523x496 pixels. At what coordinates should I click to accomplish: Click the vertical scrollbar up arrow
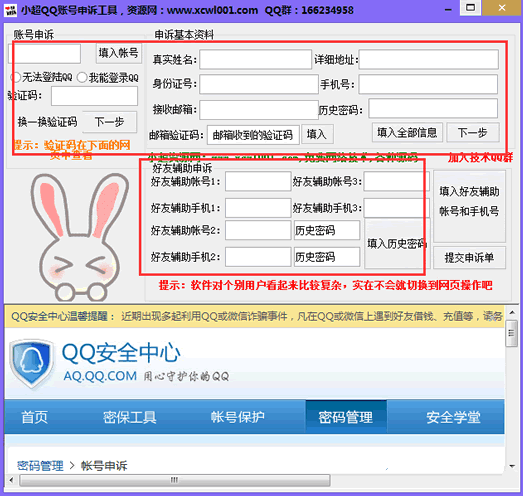512,312
